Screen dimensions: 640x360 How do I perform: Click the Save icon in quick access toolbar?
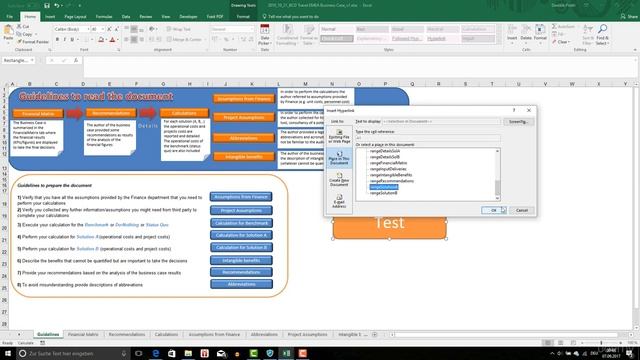pos(47,6)
